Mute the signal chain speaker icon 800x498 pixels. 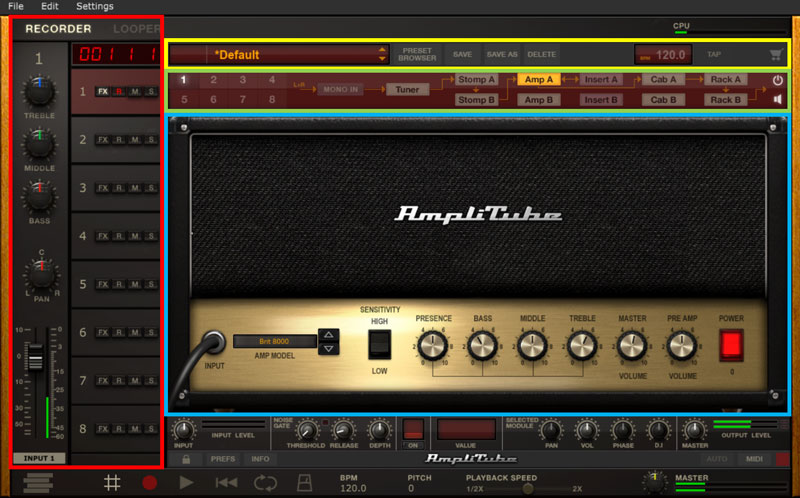tap(778, 99)
